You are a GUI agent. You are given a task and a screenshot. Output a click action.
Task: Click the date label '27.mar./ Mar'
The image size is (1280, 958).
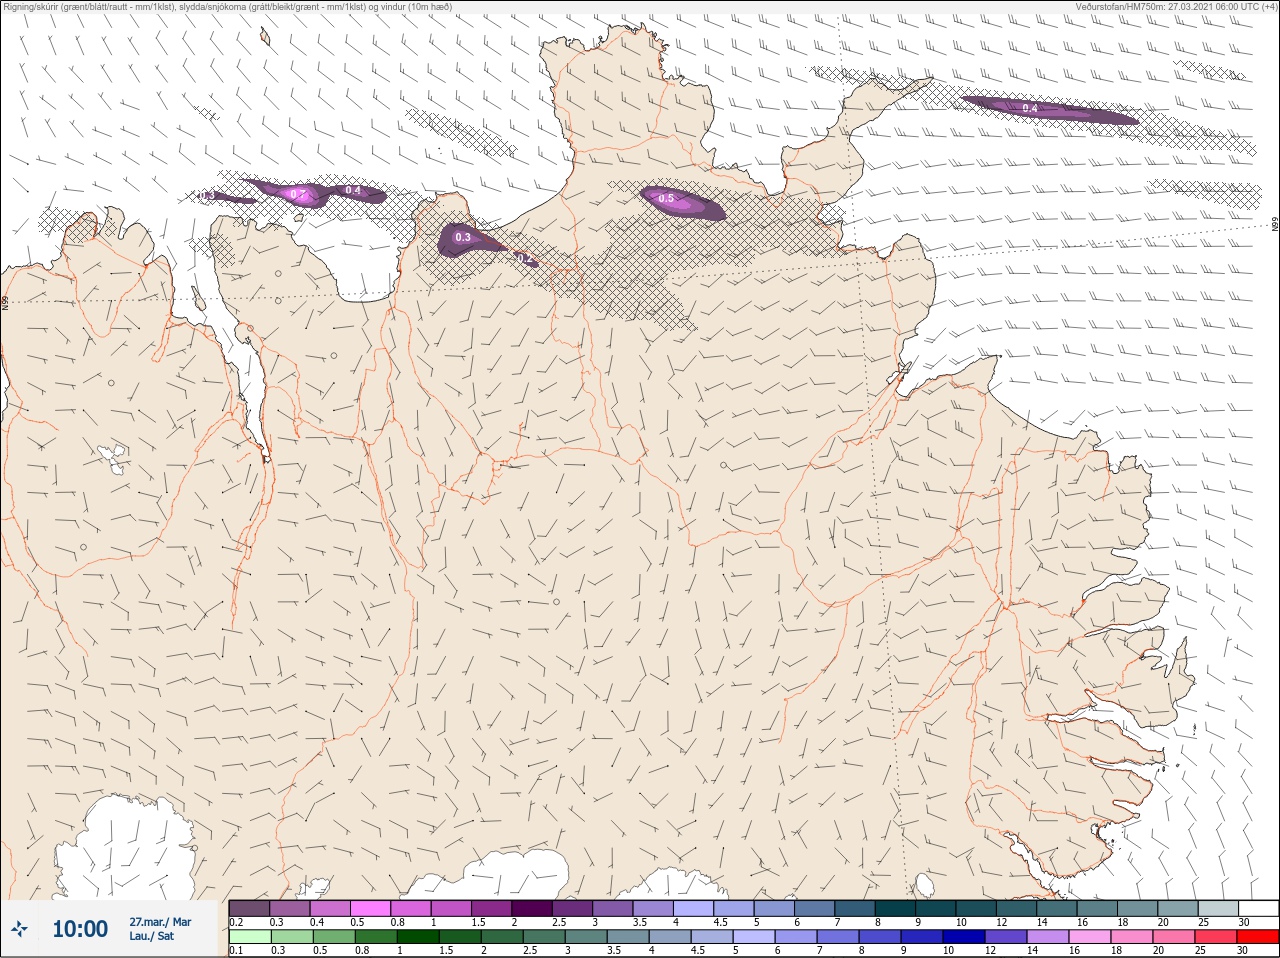pos(160,922)
